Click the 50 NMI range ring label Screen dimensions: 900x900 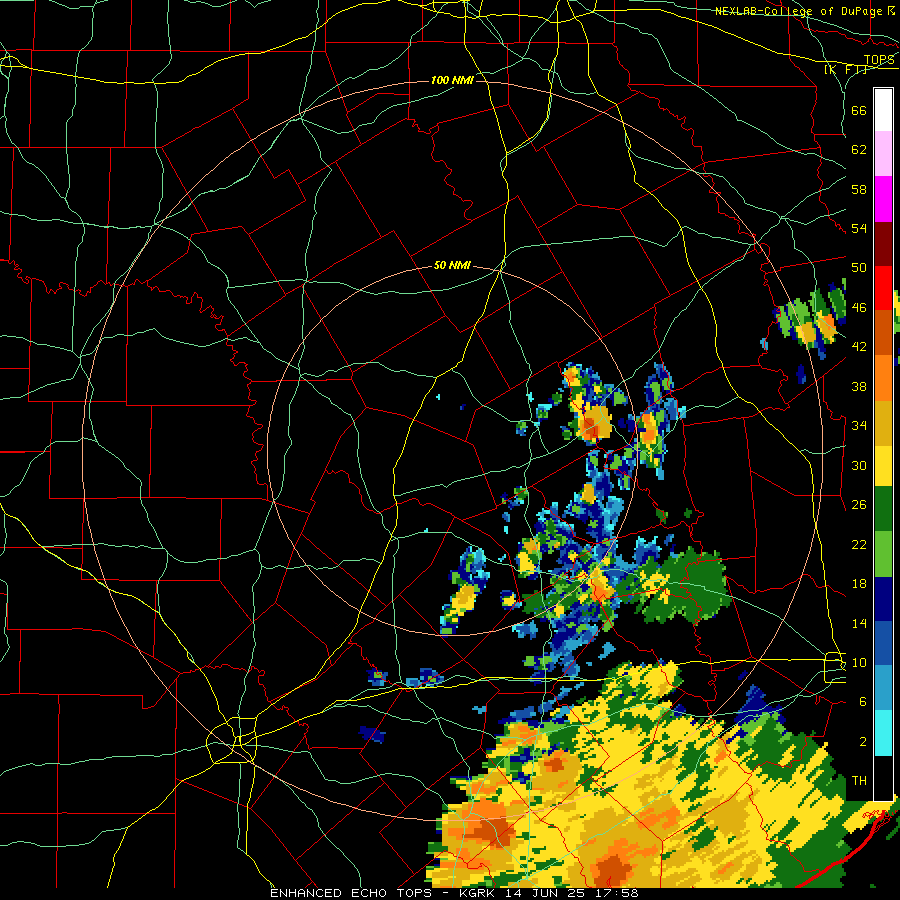point(452,265)
